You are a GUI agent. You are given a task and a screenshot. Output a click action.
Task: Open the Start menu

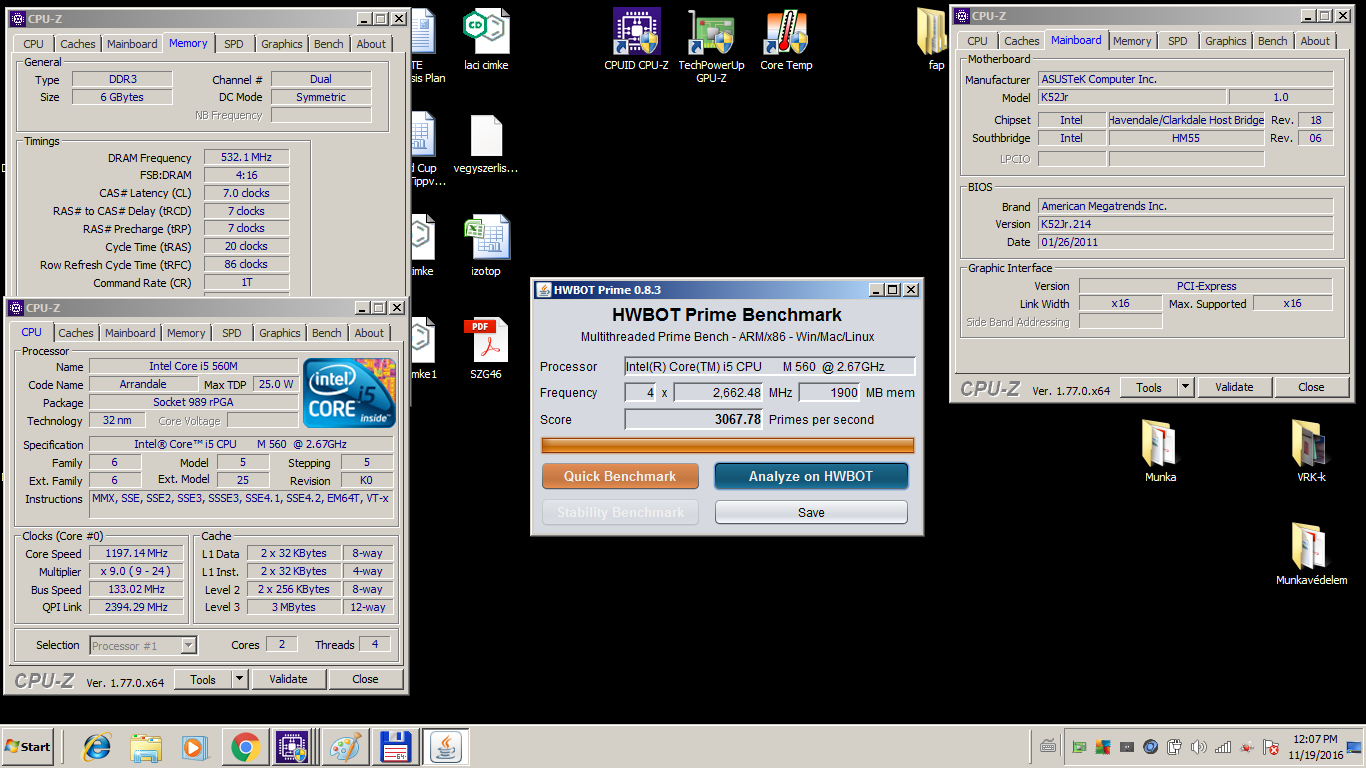[x=28, y=747]
